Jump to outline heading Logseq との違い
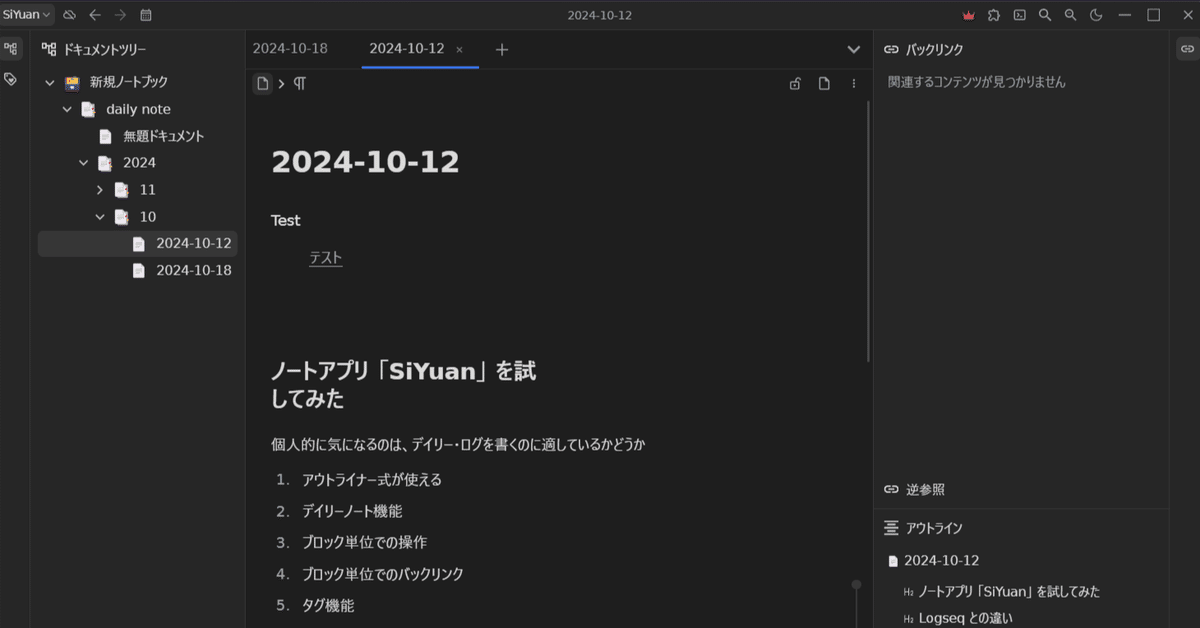The width and height of the screenshot is (1200, 628). point(965,619)
